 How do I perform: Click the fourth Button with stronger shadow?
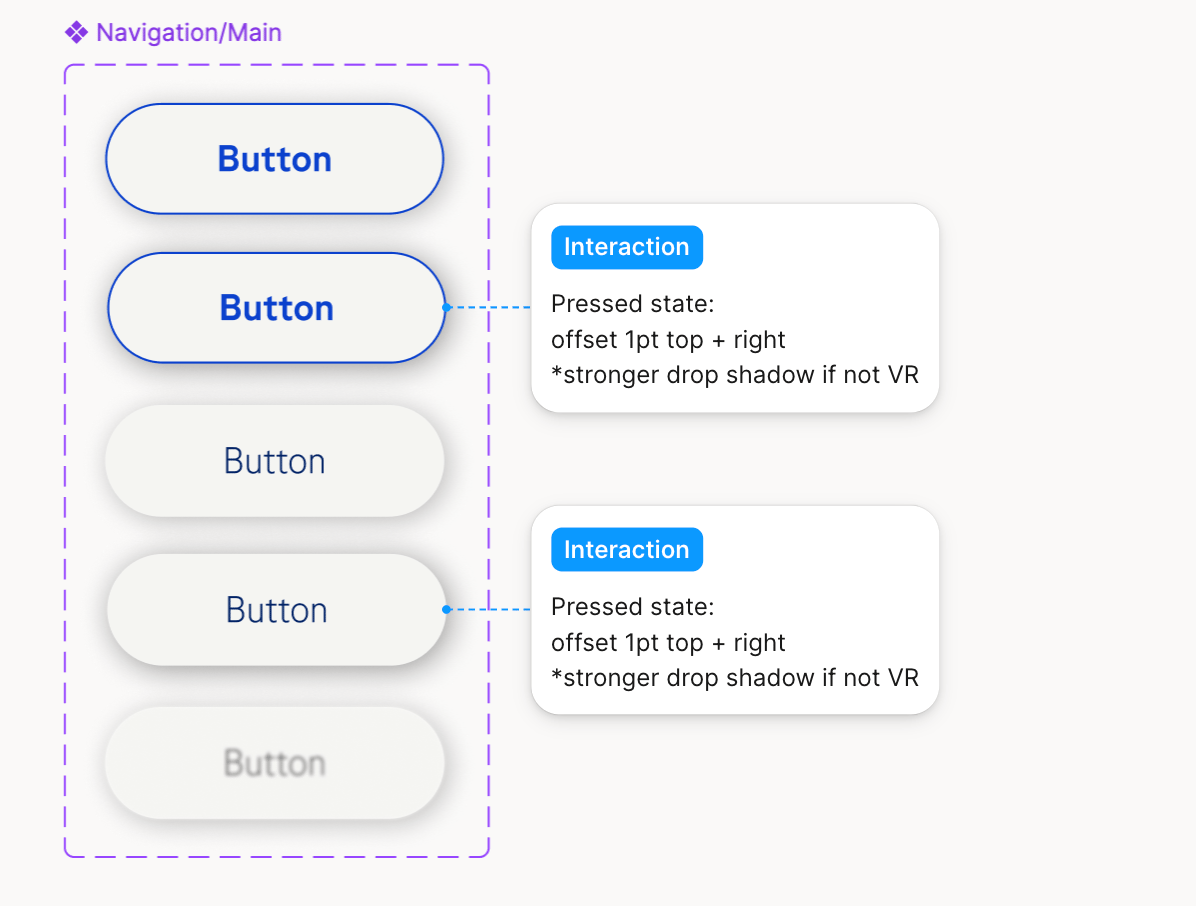277,609
